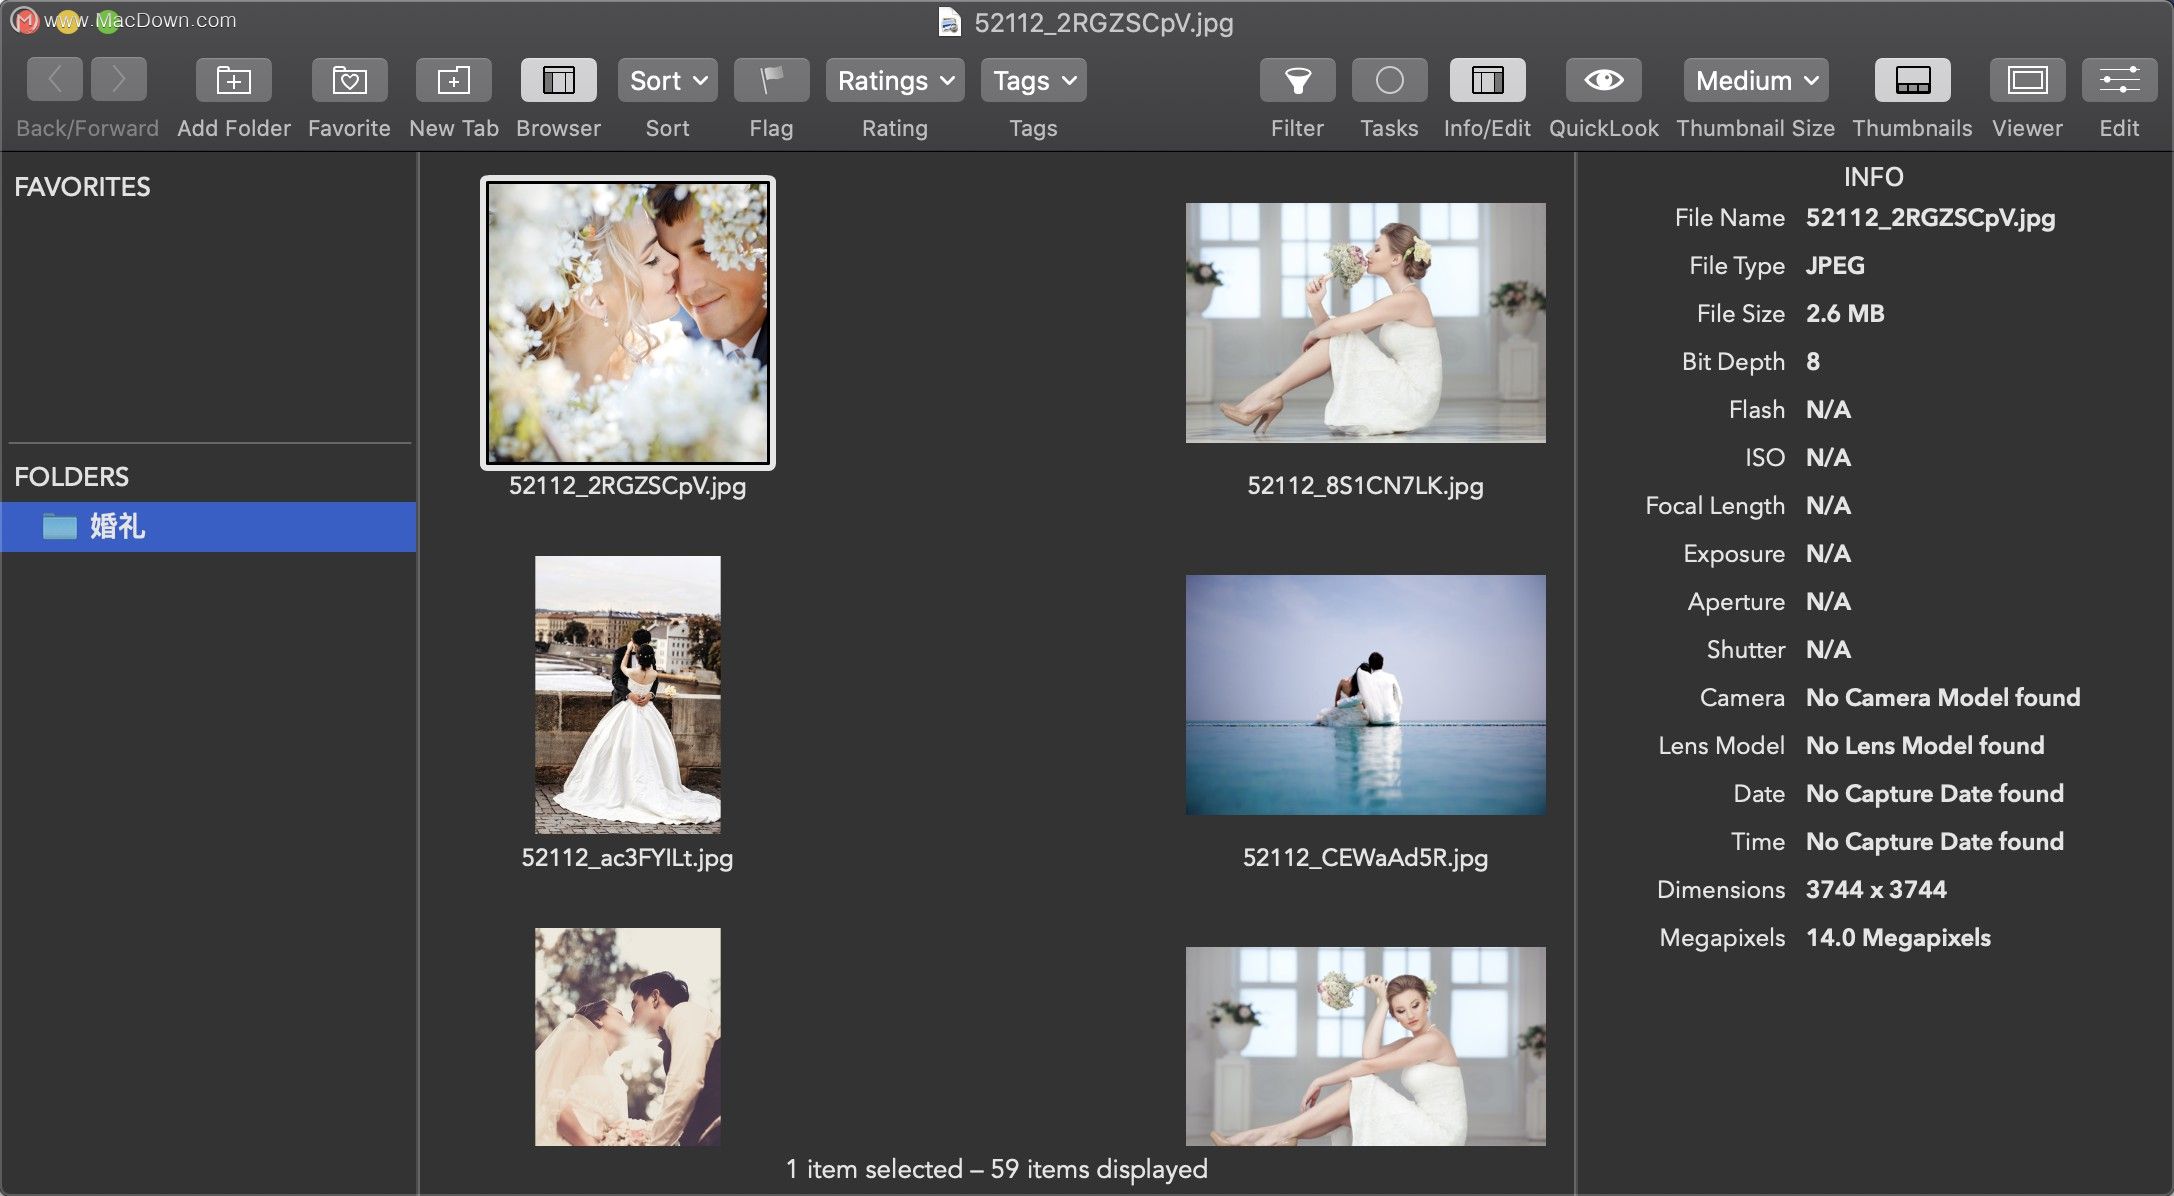Click the Filter funnel icon

click(x=1298, y=80)
